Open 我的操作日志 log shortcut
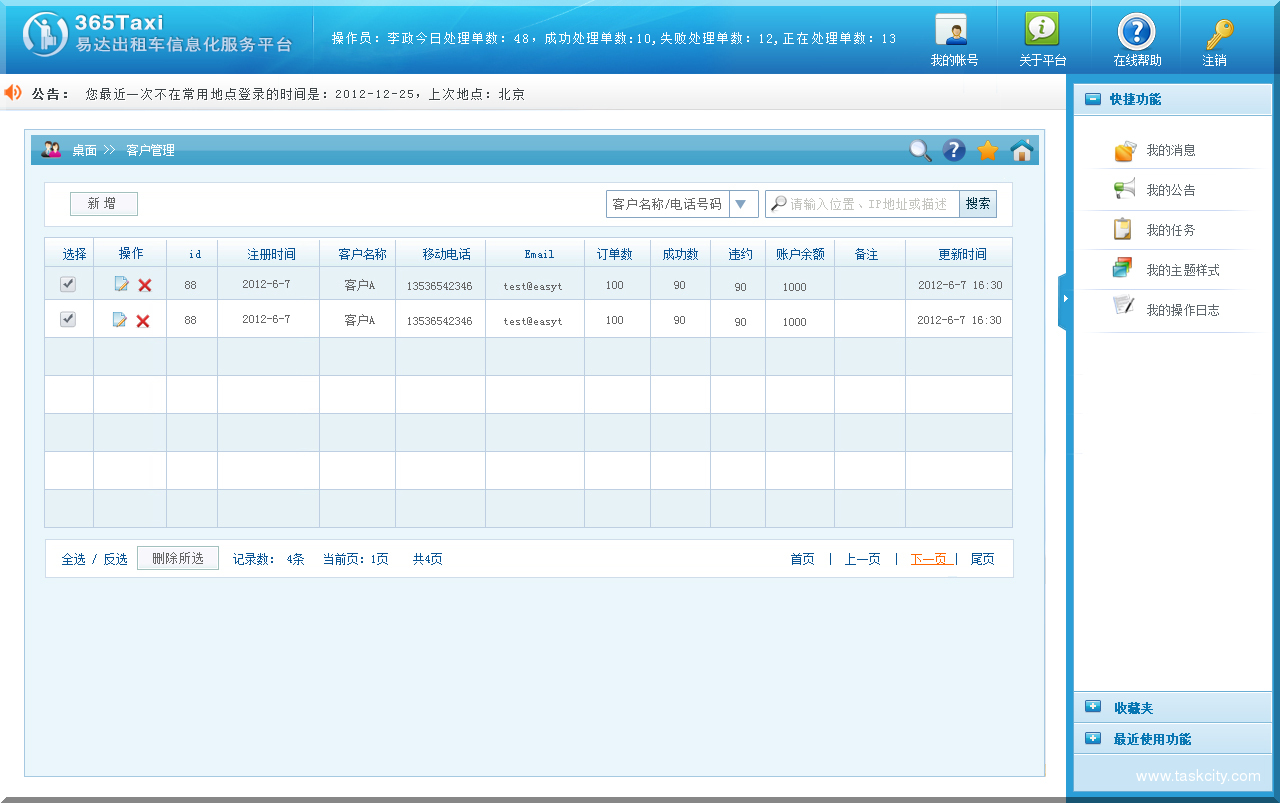Image resolution: width=1280 pixels, height=803 pixels. click(1166, 310)
